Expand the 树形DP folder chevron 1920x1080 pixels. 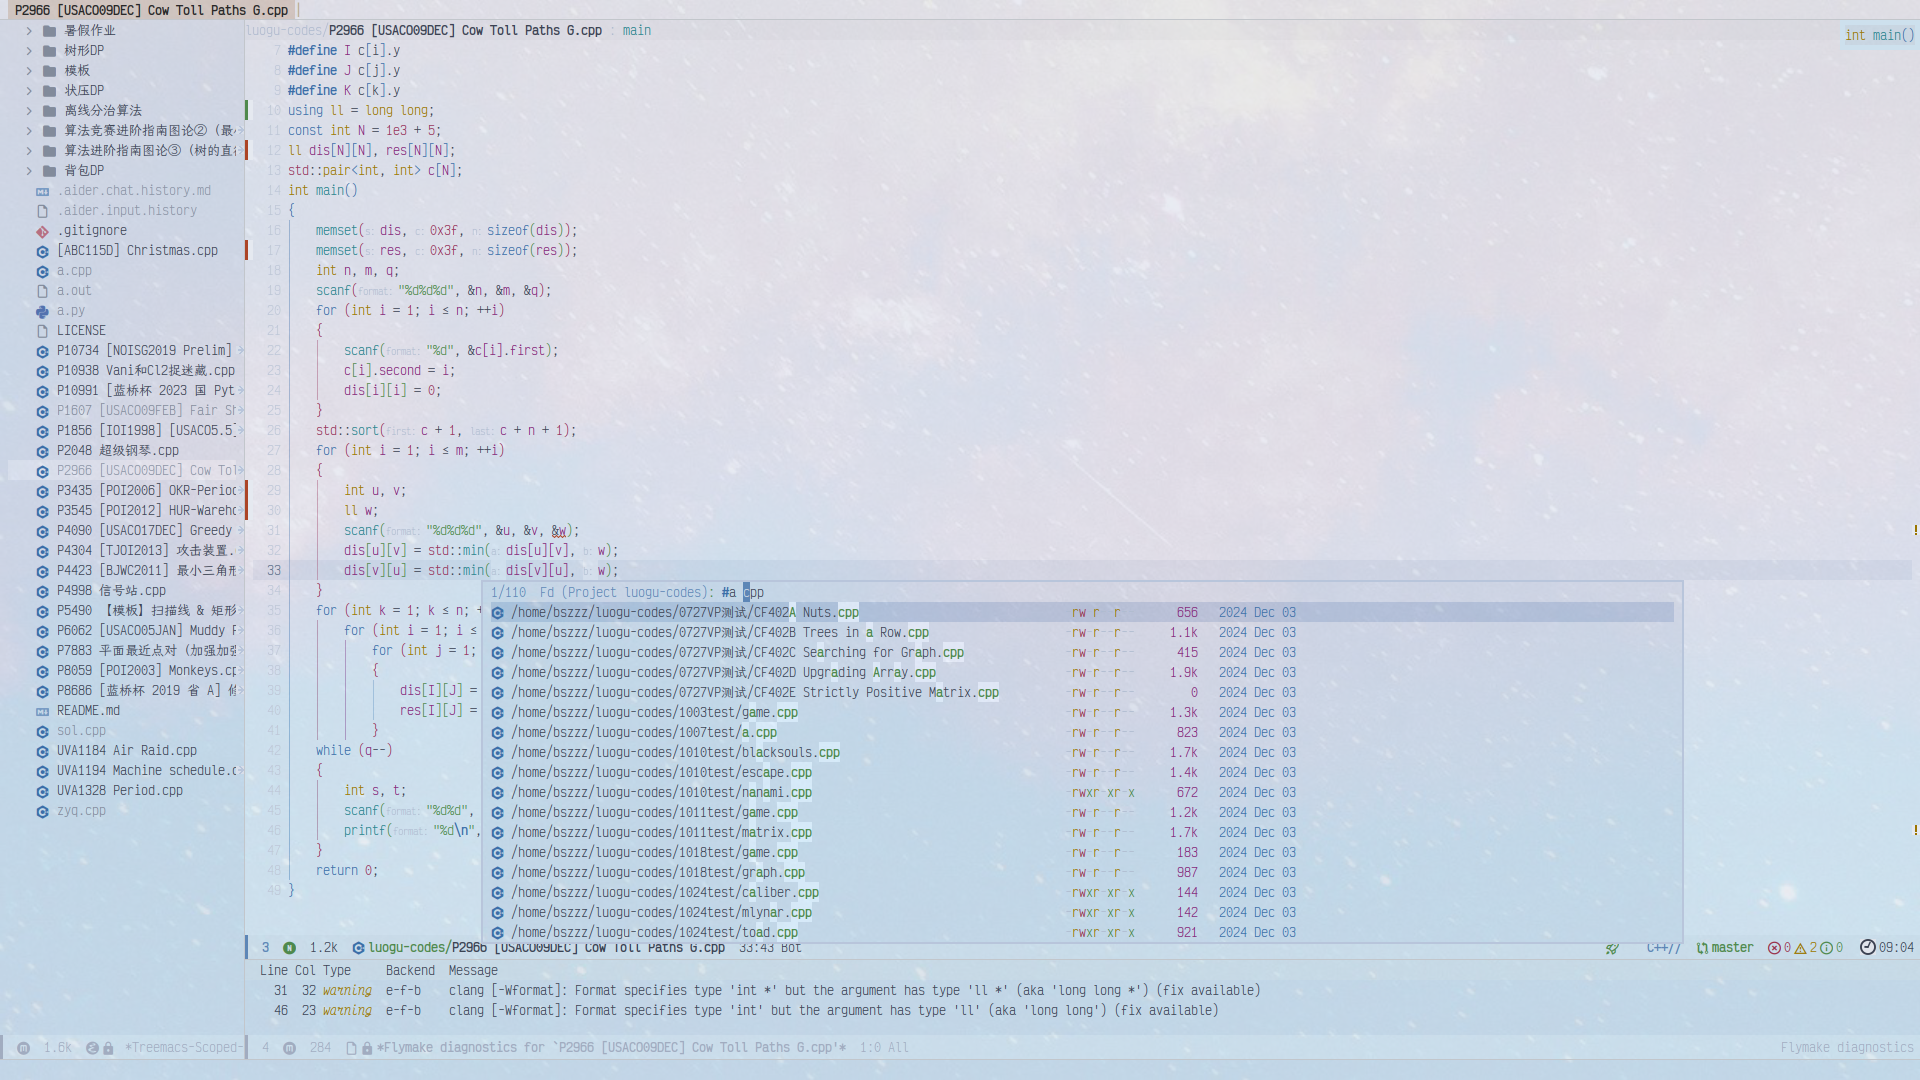(x=29, y=51)
